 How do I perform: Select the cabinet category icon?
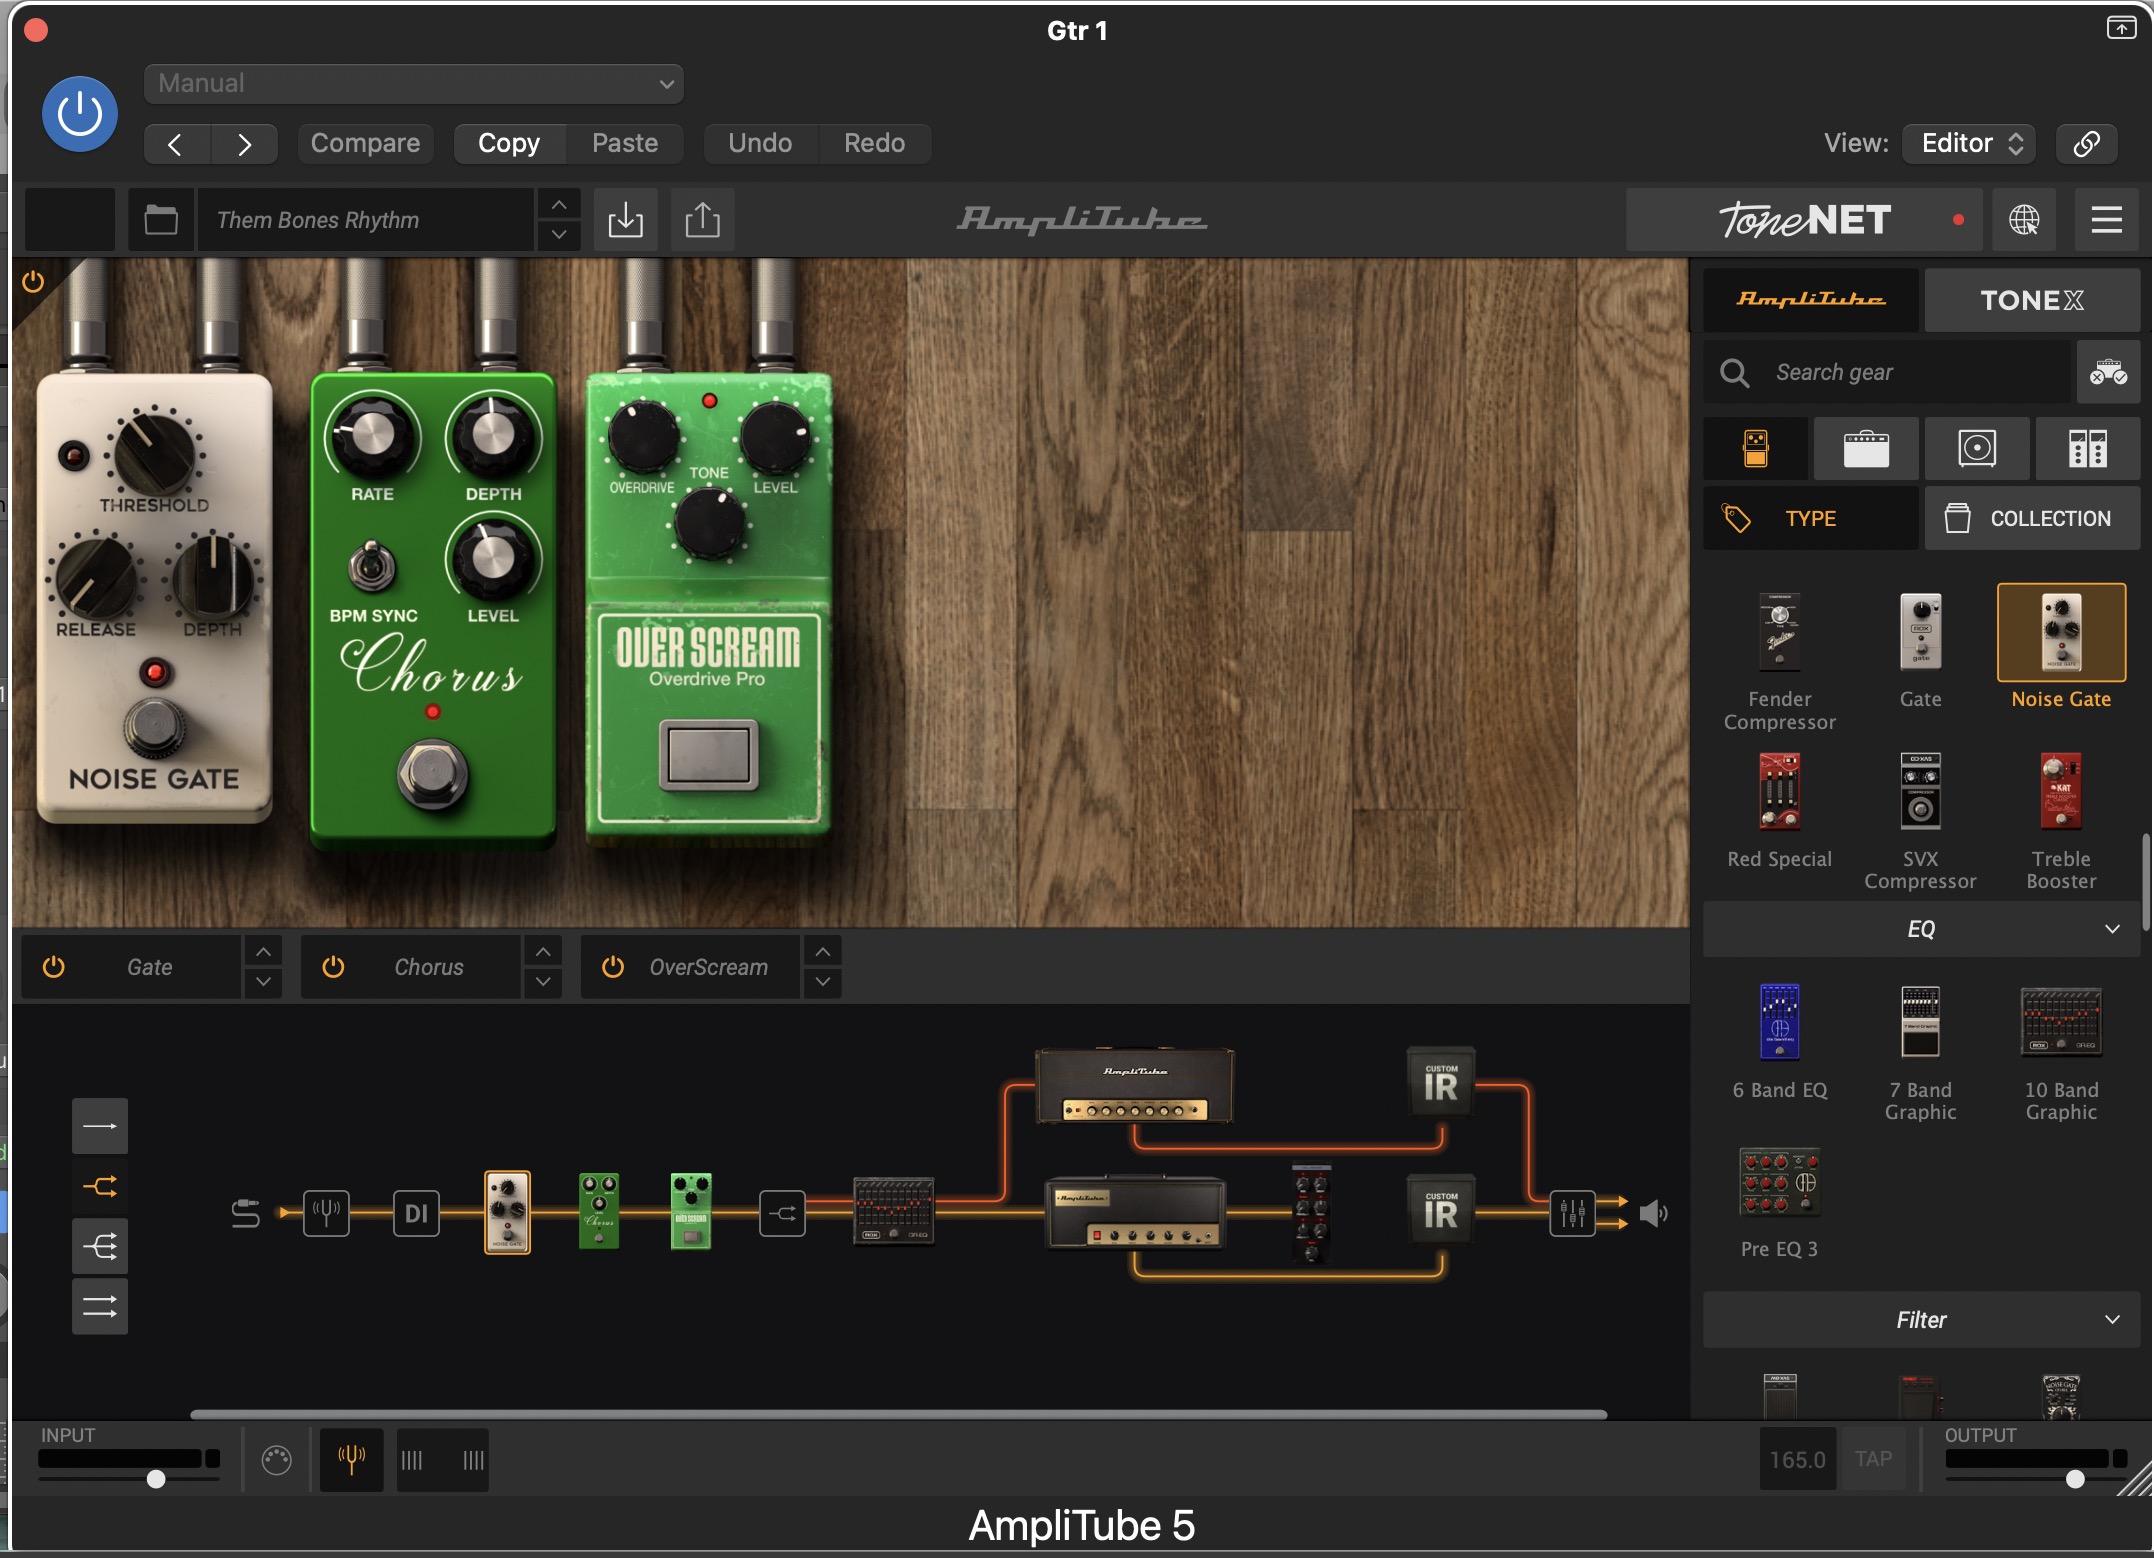click(1977, 448)
